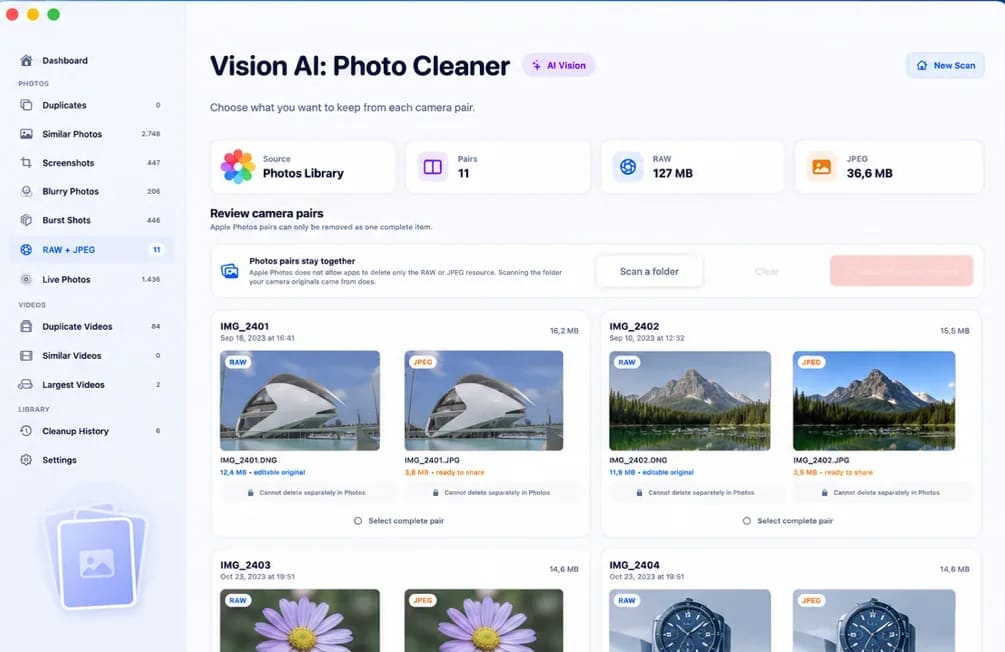1005x652 pixels.
Task: Click the stacked photos illustration in sidebar
Action: click(x=96, y=556)
